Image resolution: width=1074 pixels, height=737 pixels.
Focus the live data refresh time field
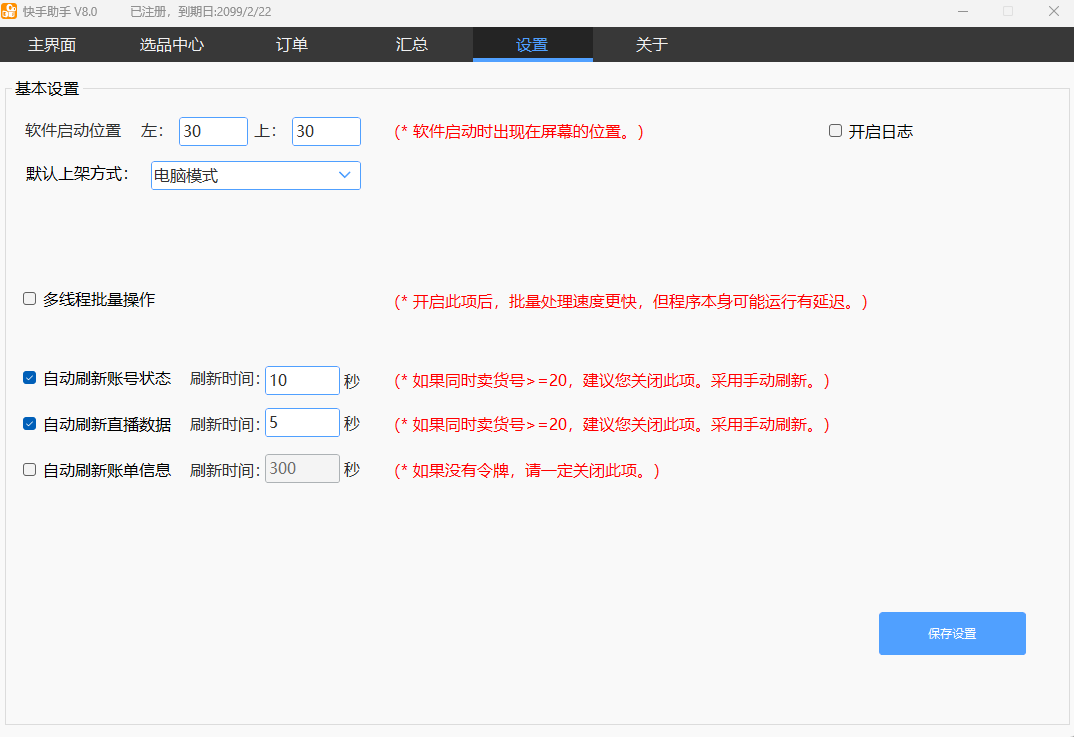click(302, 423)
